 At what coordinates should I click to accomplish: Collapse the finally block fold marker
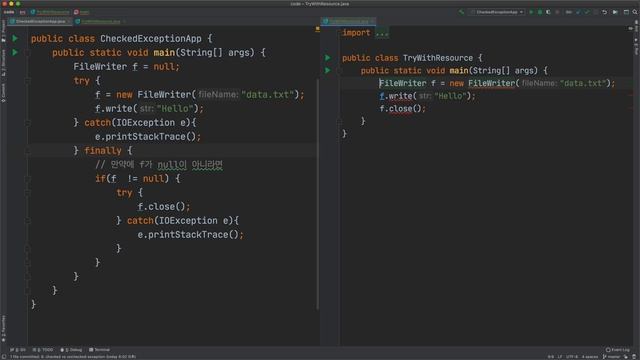tap(28, 151)
